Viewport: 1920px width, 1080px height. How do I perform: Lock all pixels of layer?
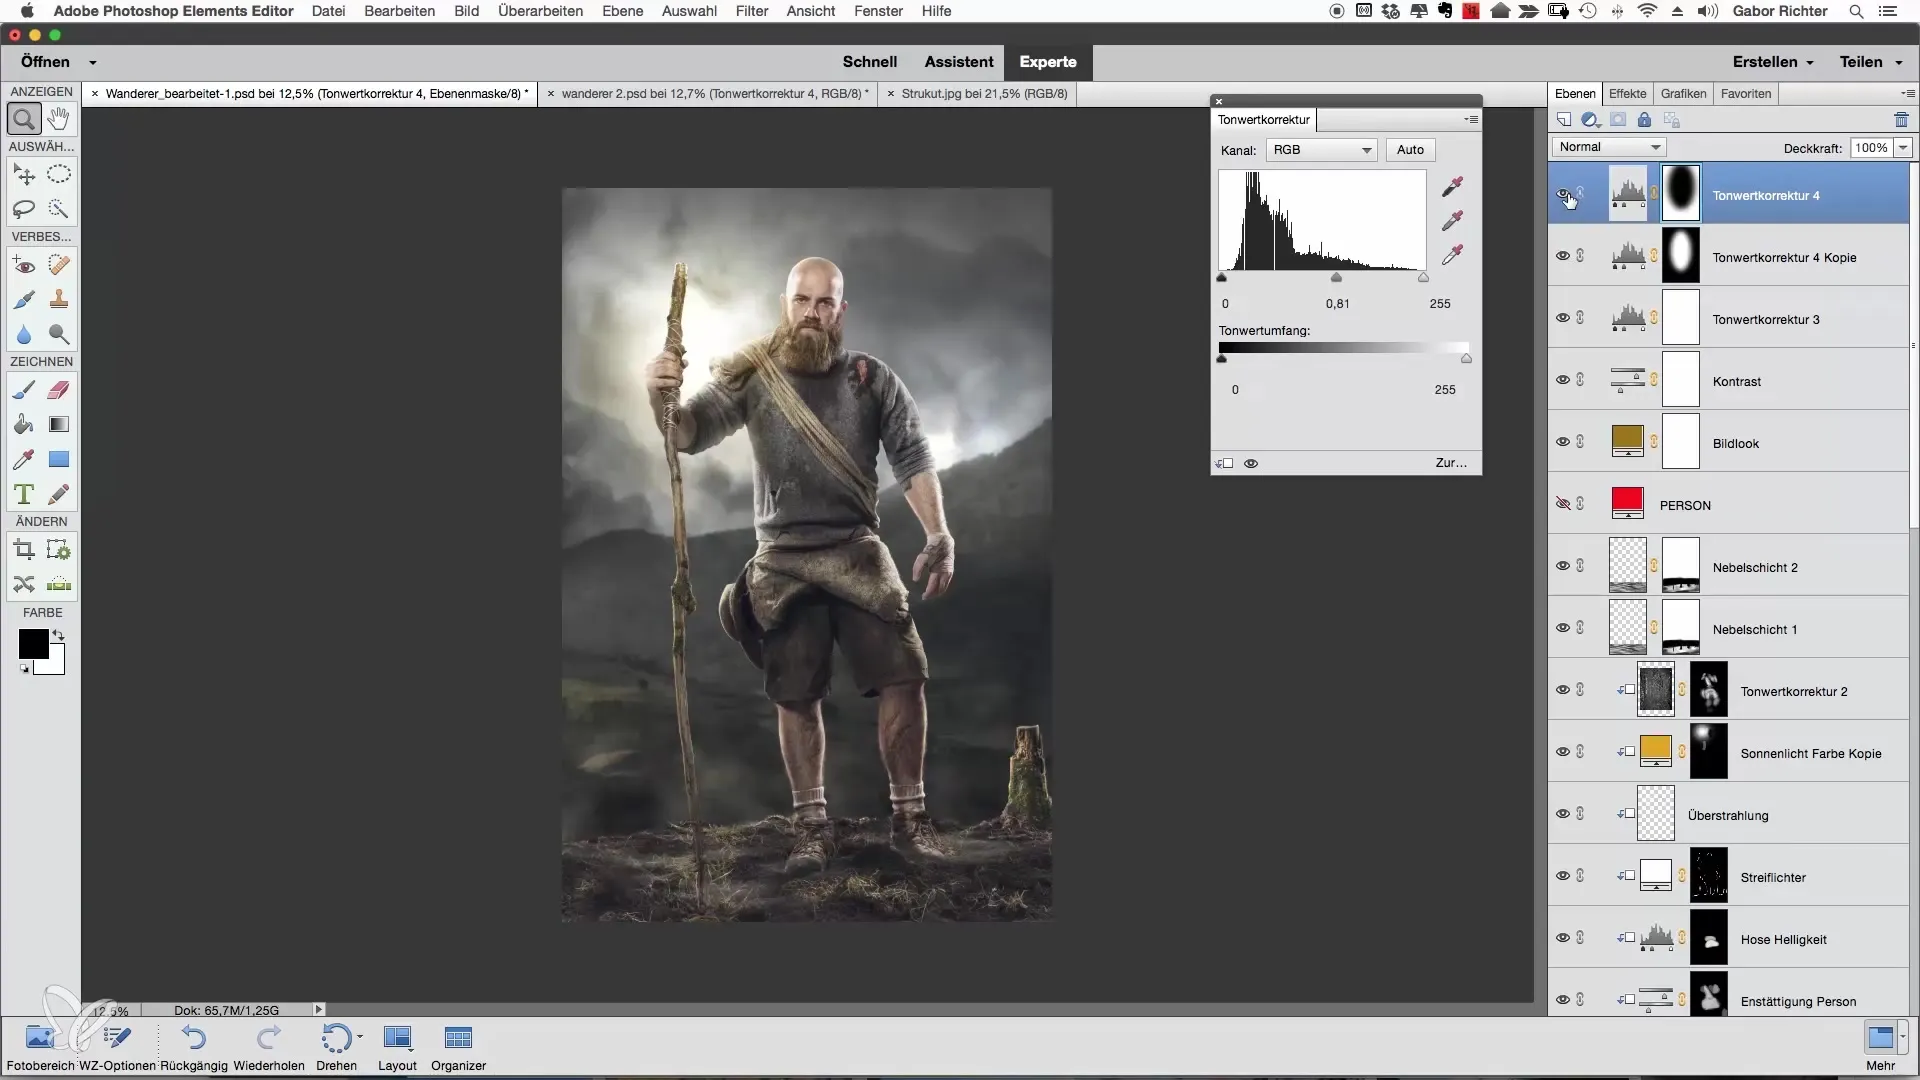click(x=1644, y=120)
